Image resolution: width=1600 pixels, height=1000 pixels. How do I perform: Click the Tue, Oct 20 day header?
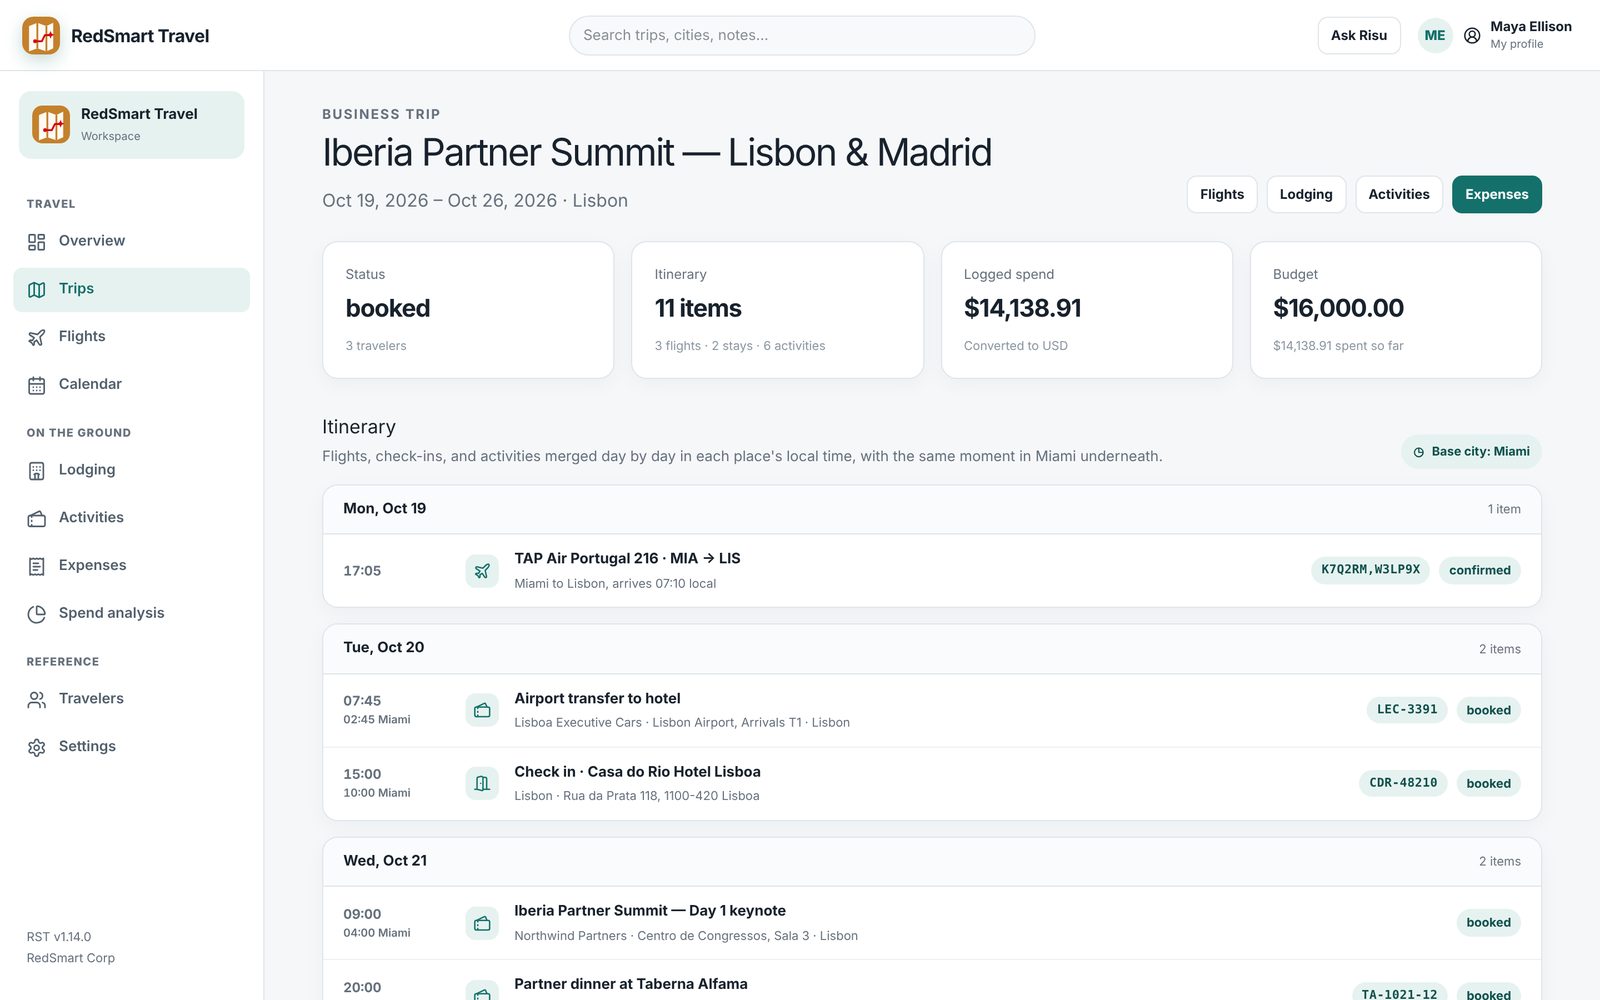932,649
